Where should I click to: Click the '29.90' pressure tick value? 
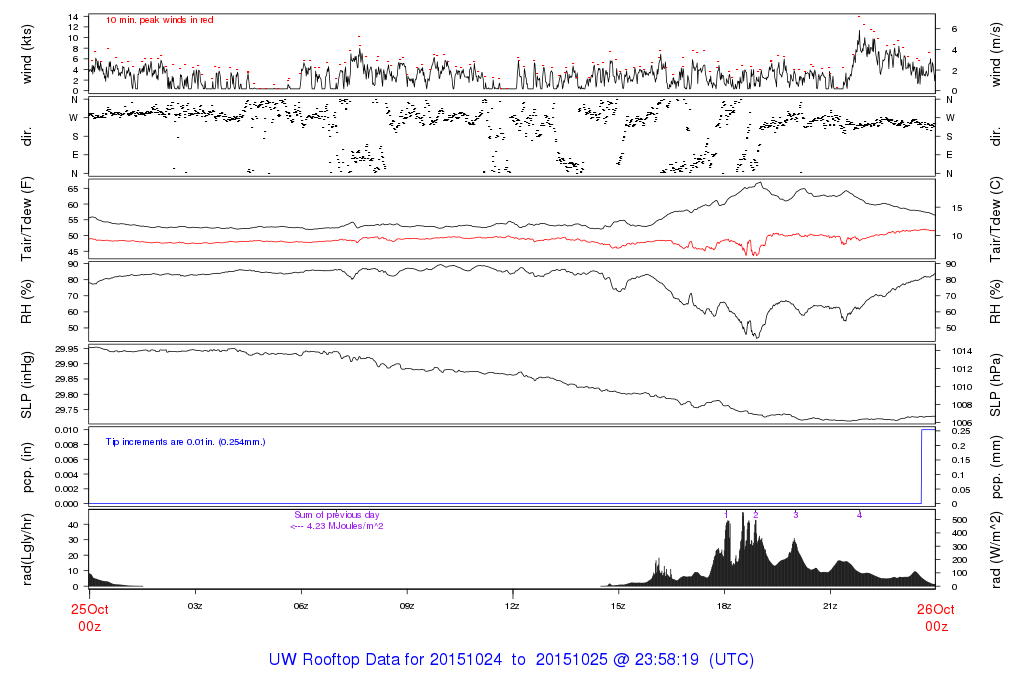click(x=67, y=364)
